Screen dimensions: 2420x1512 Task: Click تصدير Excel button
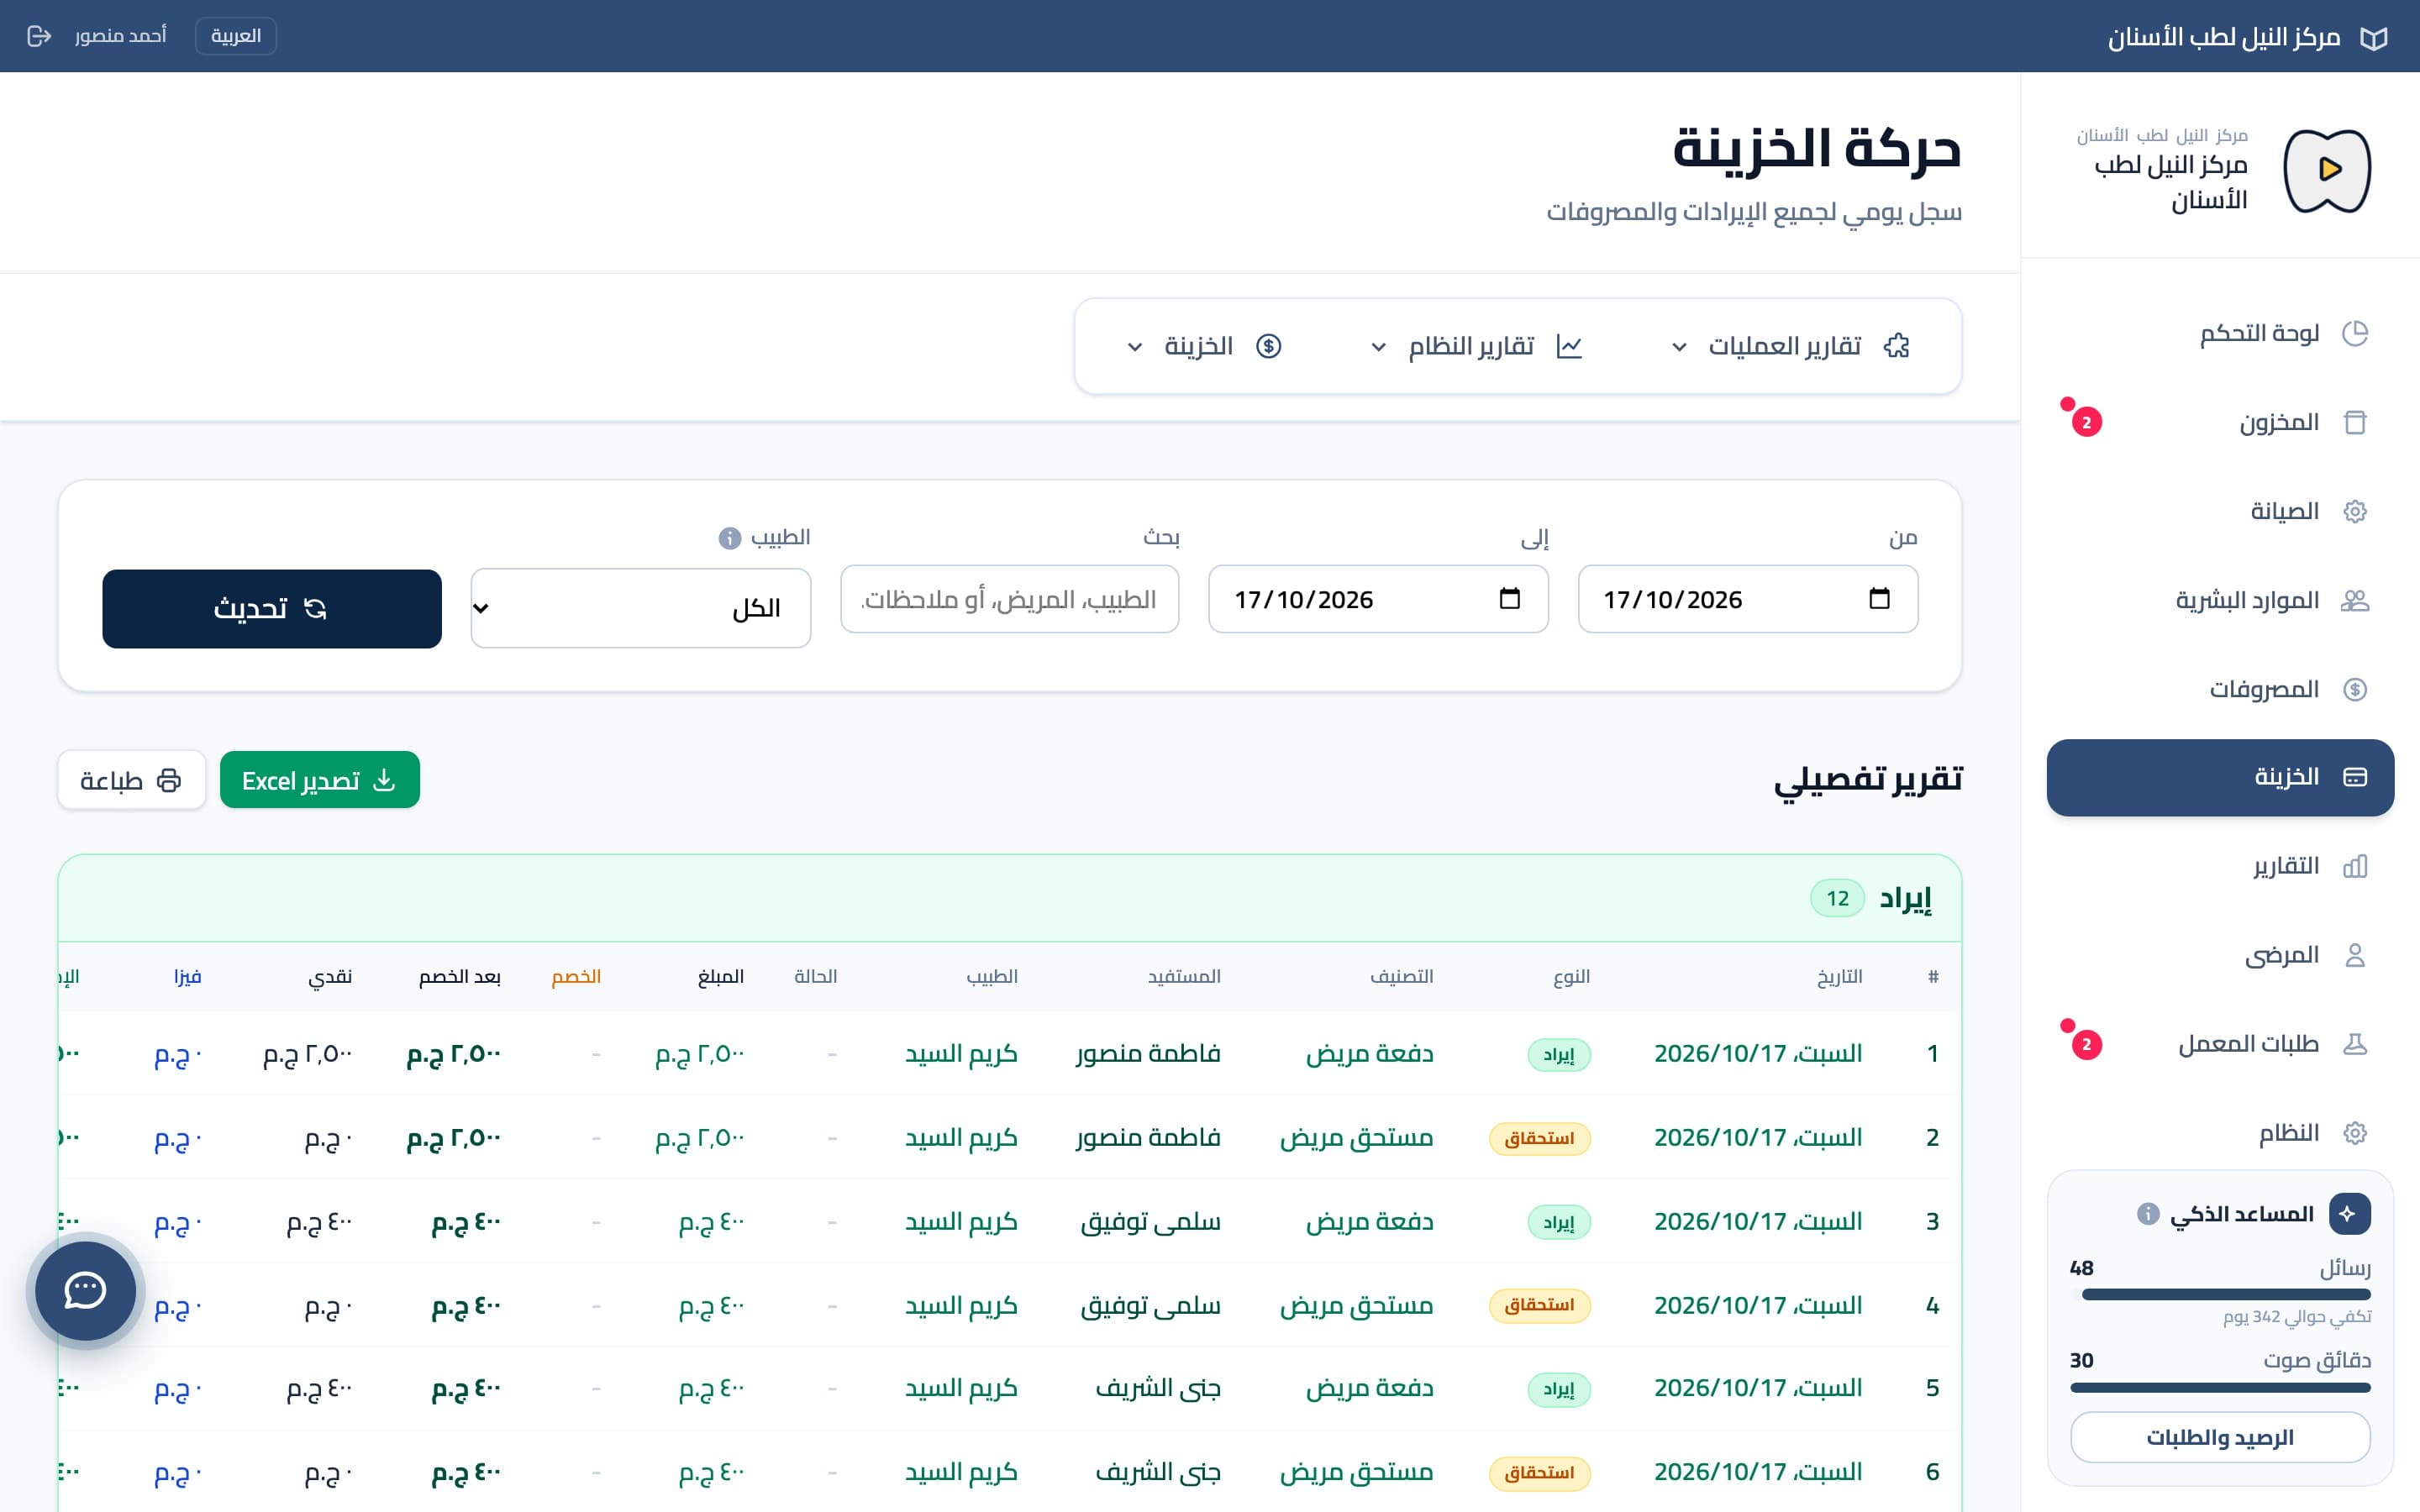tap(320, 780)
